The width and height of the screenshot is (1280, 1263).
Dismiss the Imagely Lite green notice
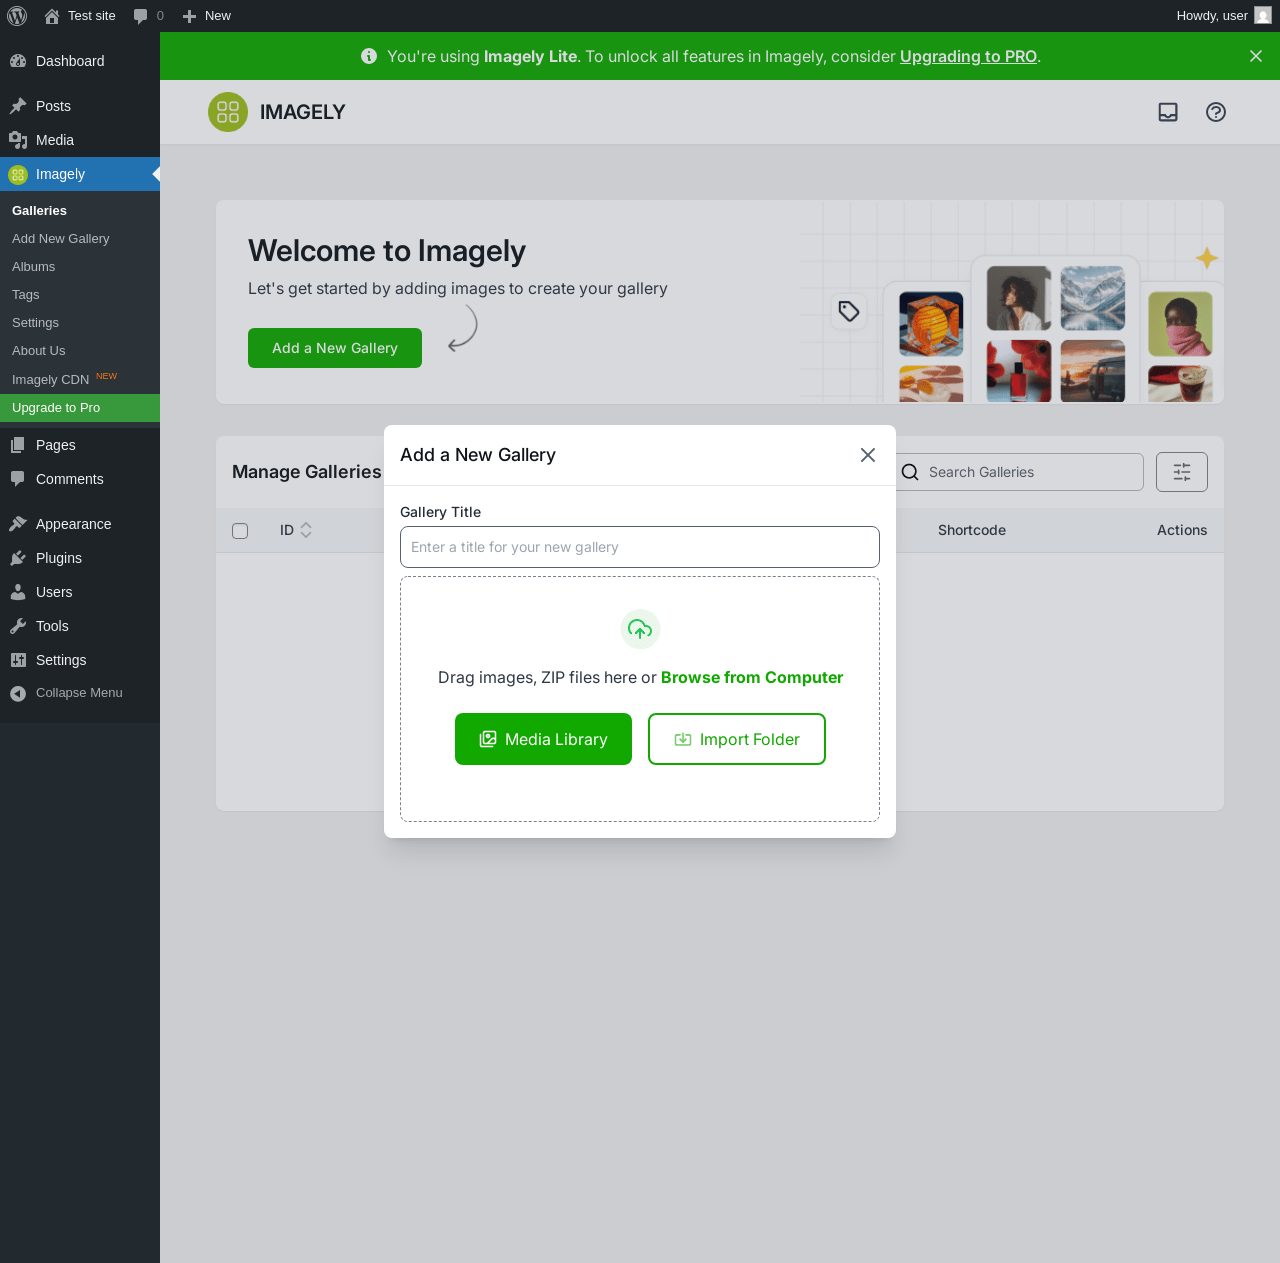1256,56
